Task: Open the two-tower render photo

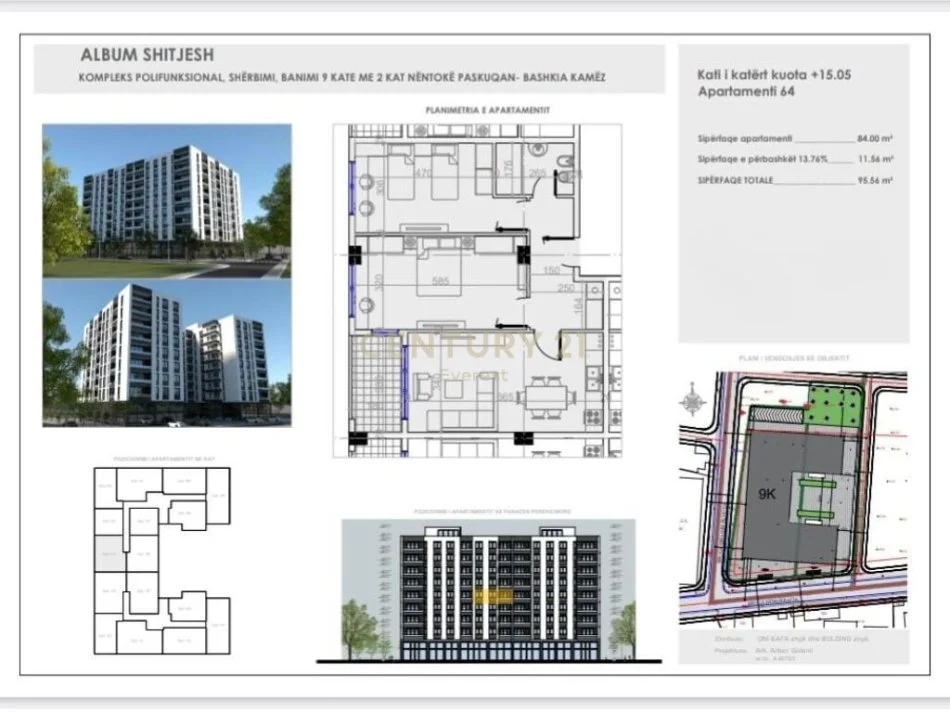Action: tap(167, 353)
